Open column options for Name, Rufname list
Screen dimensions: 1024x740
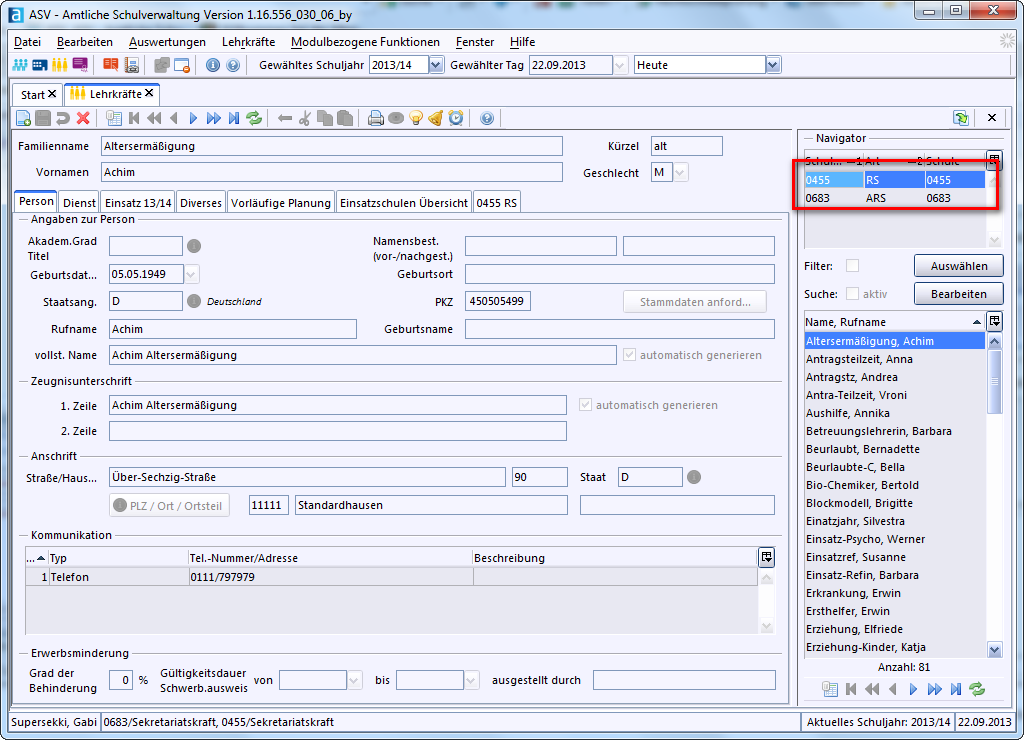coord(995,321)
